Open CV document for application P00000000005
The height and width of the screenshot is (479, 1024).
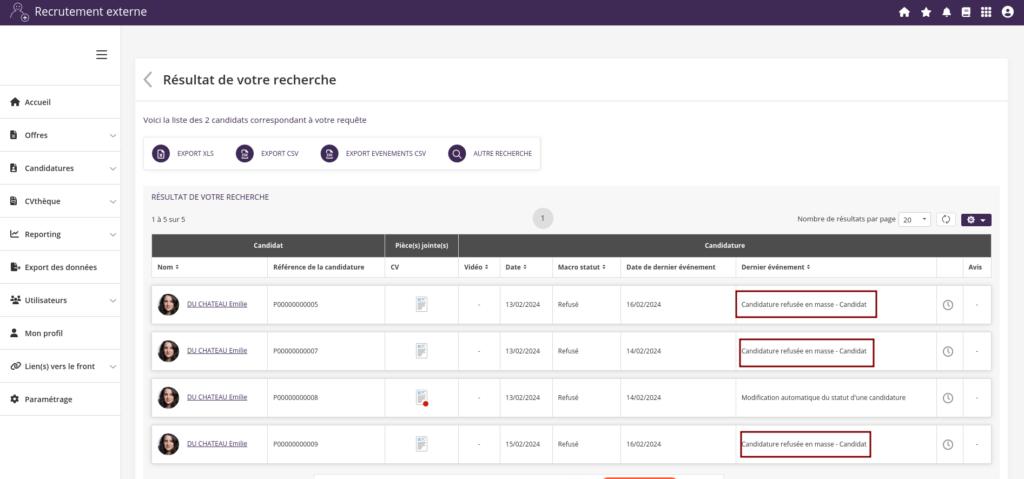(x=422, y=304)
